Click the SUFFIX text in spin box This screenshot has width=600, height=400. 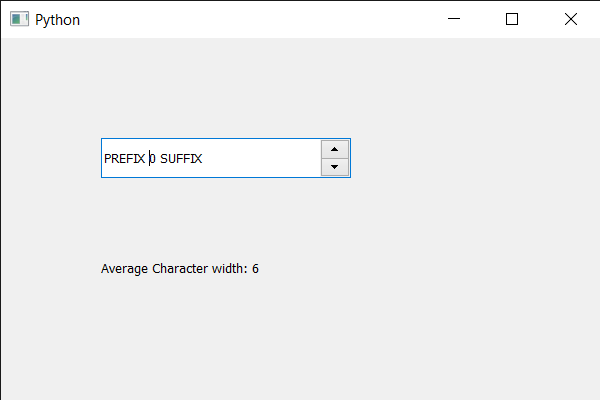point(181,158)
